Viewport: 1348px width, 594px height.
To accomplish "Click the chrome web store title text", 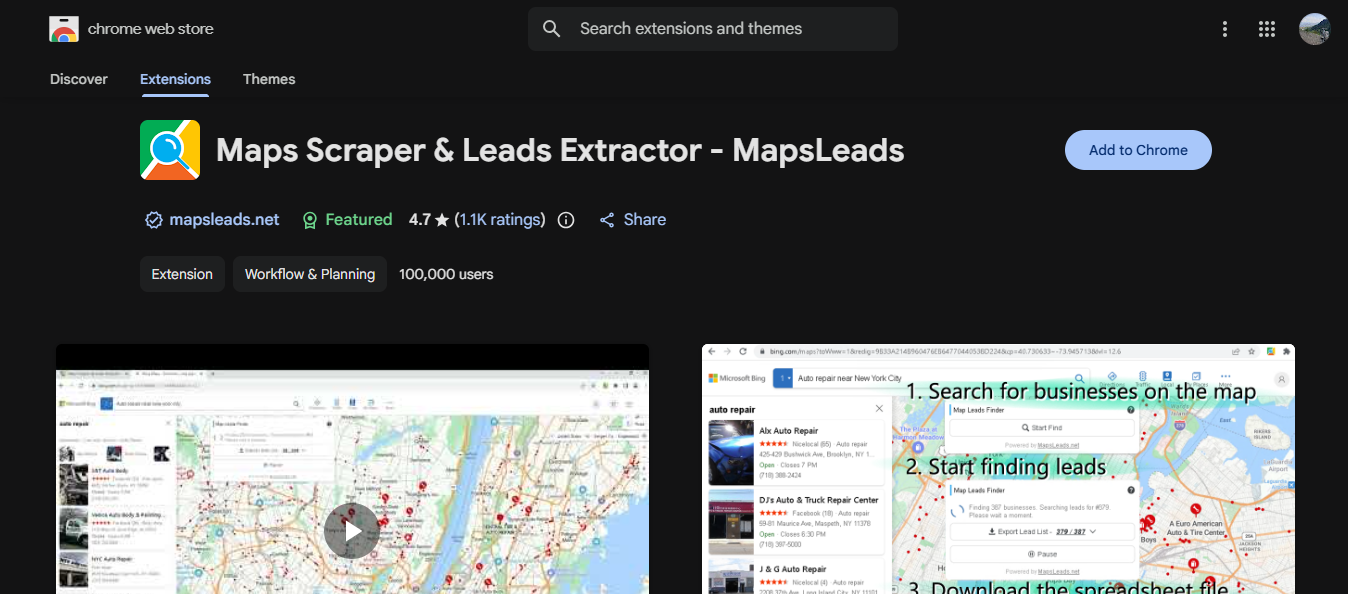I will 151,29.
